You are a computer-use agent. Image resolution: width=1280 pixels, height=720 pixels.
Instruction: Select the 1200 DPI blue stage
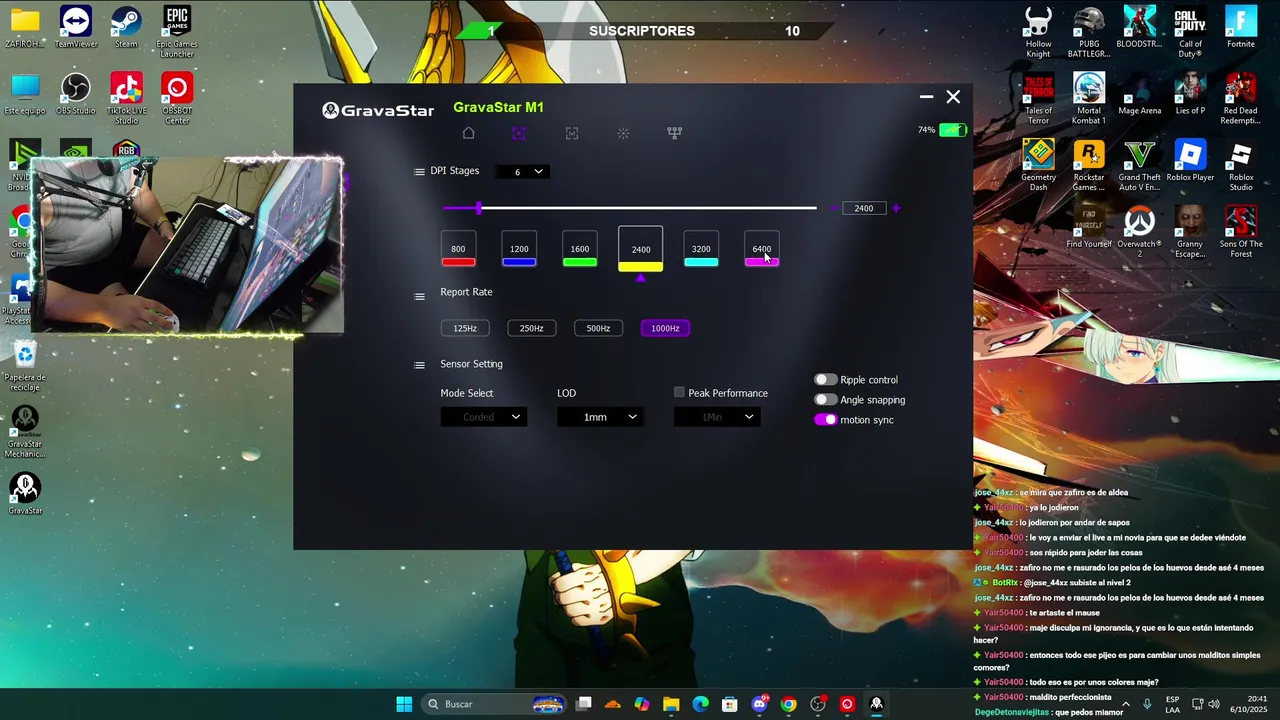click(x=519, y=249)
